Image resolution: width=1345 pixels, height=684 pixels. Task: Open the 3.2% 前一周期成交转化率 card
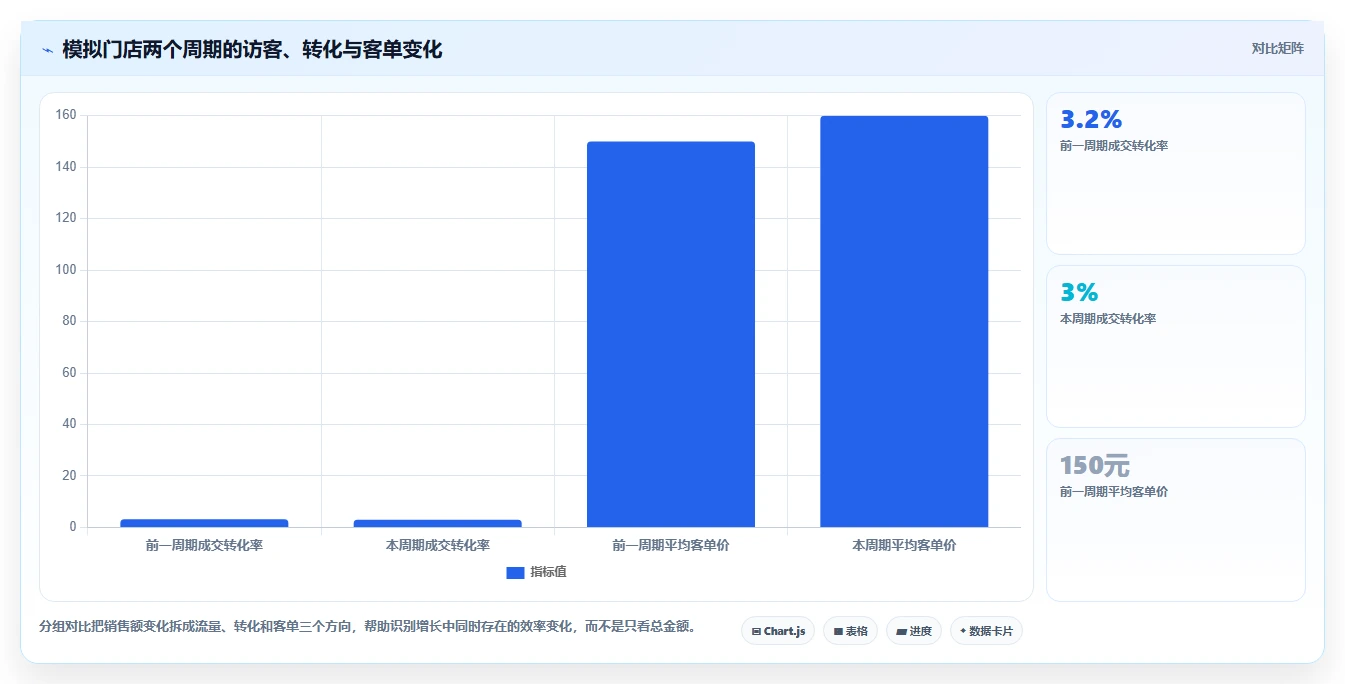point(1176,174)
